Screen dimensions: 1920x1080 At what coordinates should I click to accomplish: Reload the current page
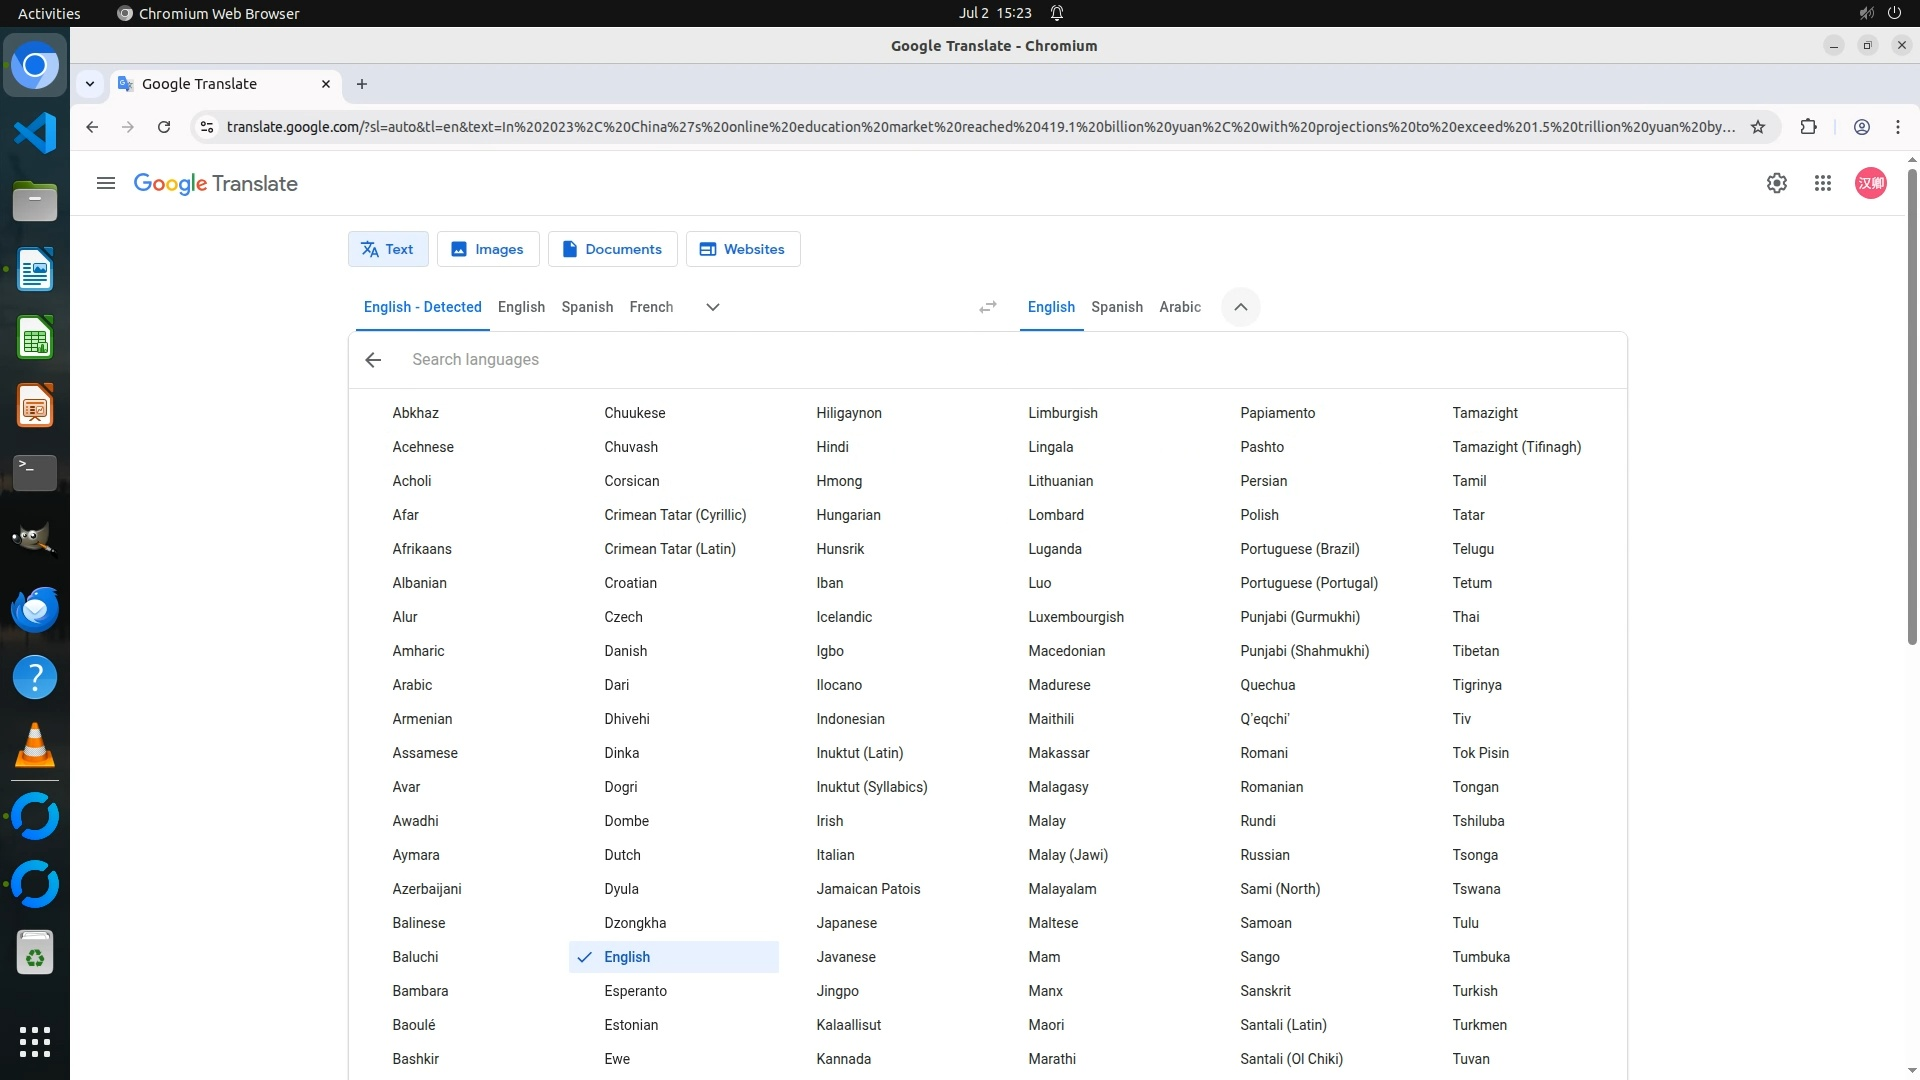164,127
